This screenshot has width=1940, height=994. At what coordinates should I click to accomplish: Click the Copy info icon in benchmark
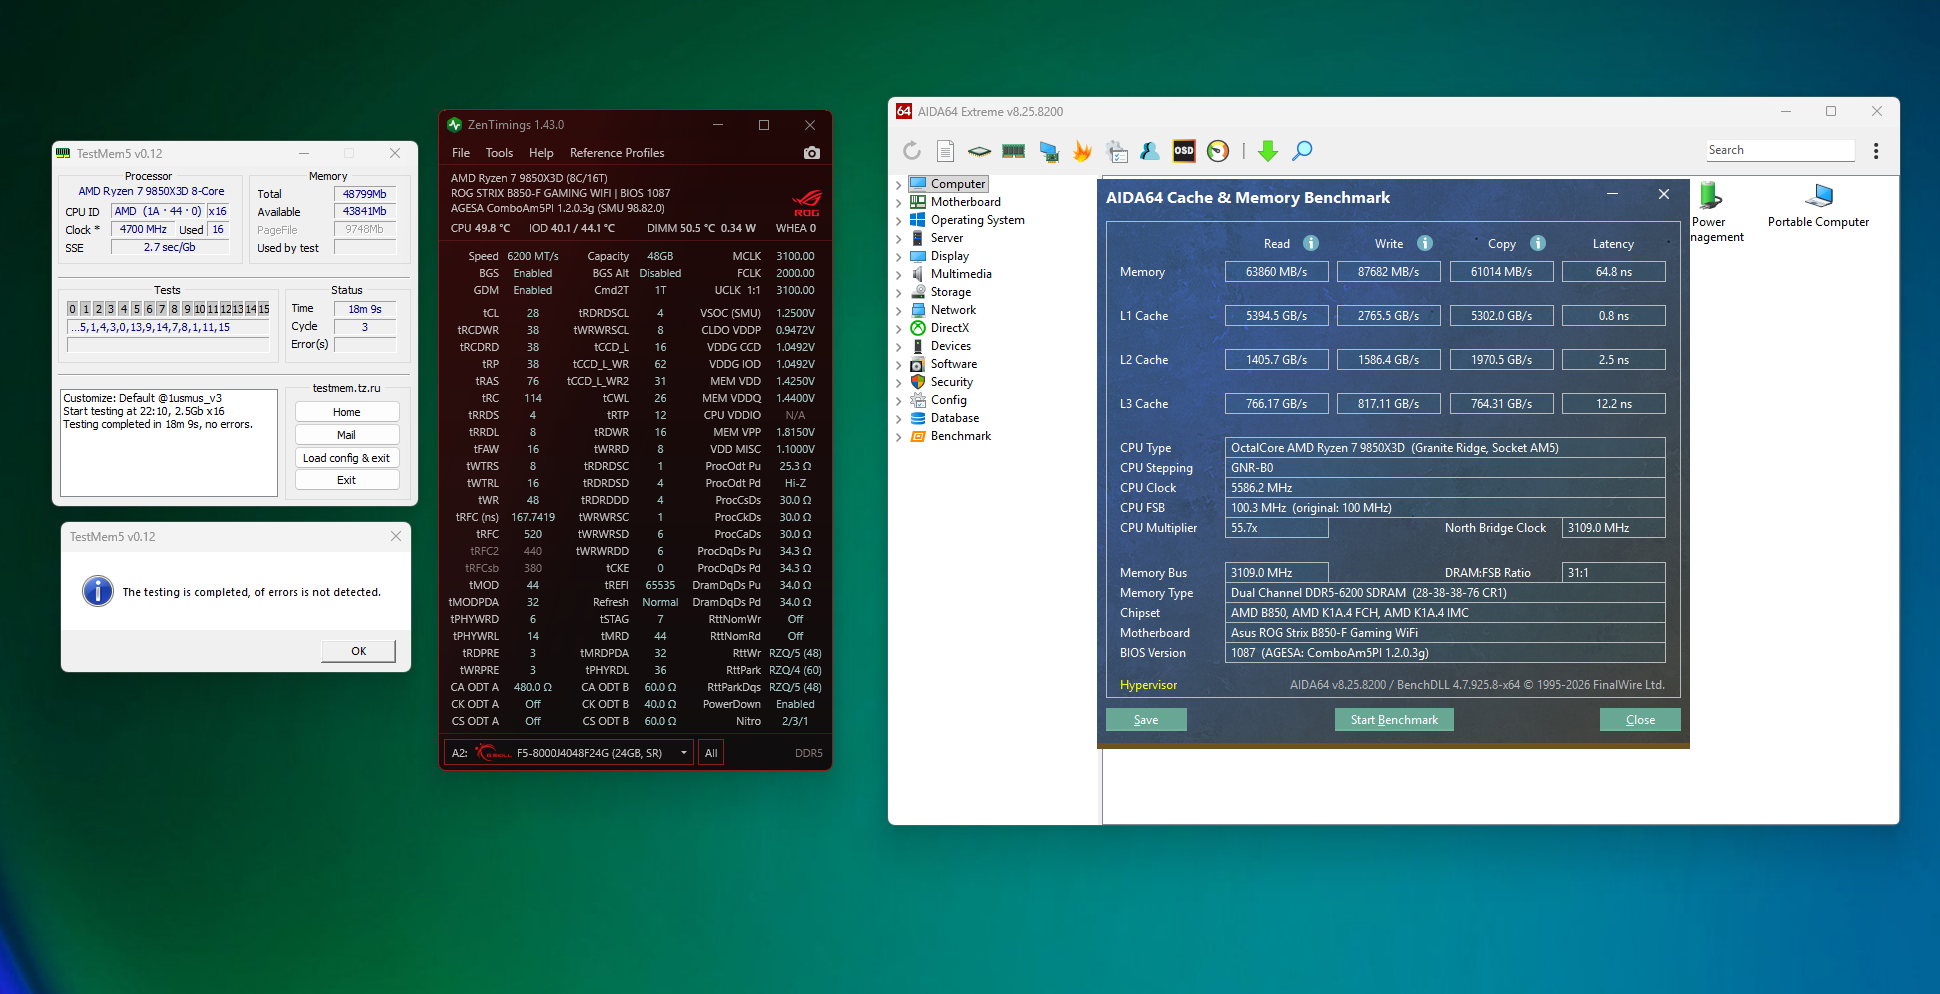point(1538,243)
